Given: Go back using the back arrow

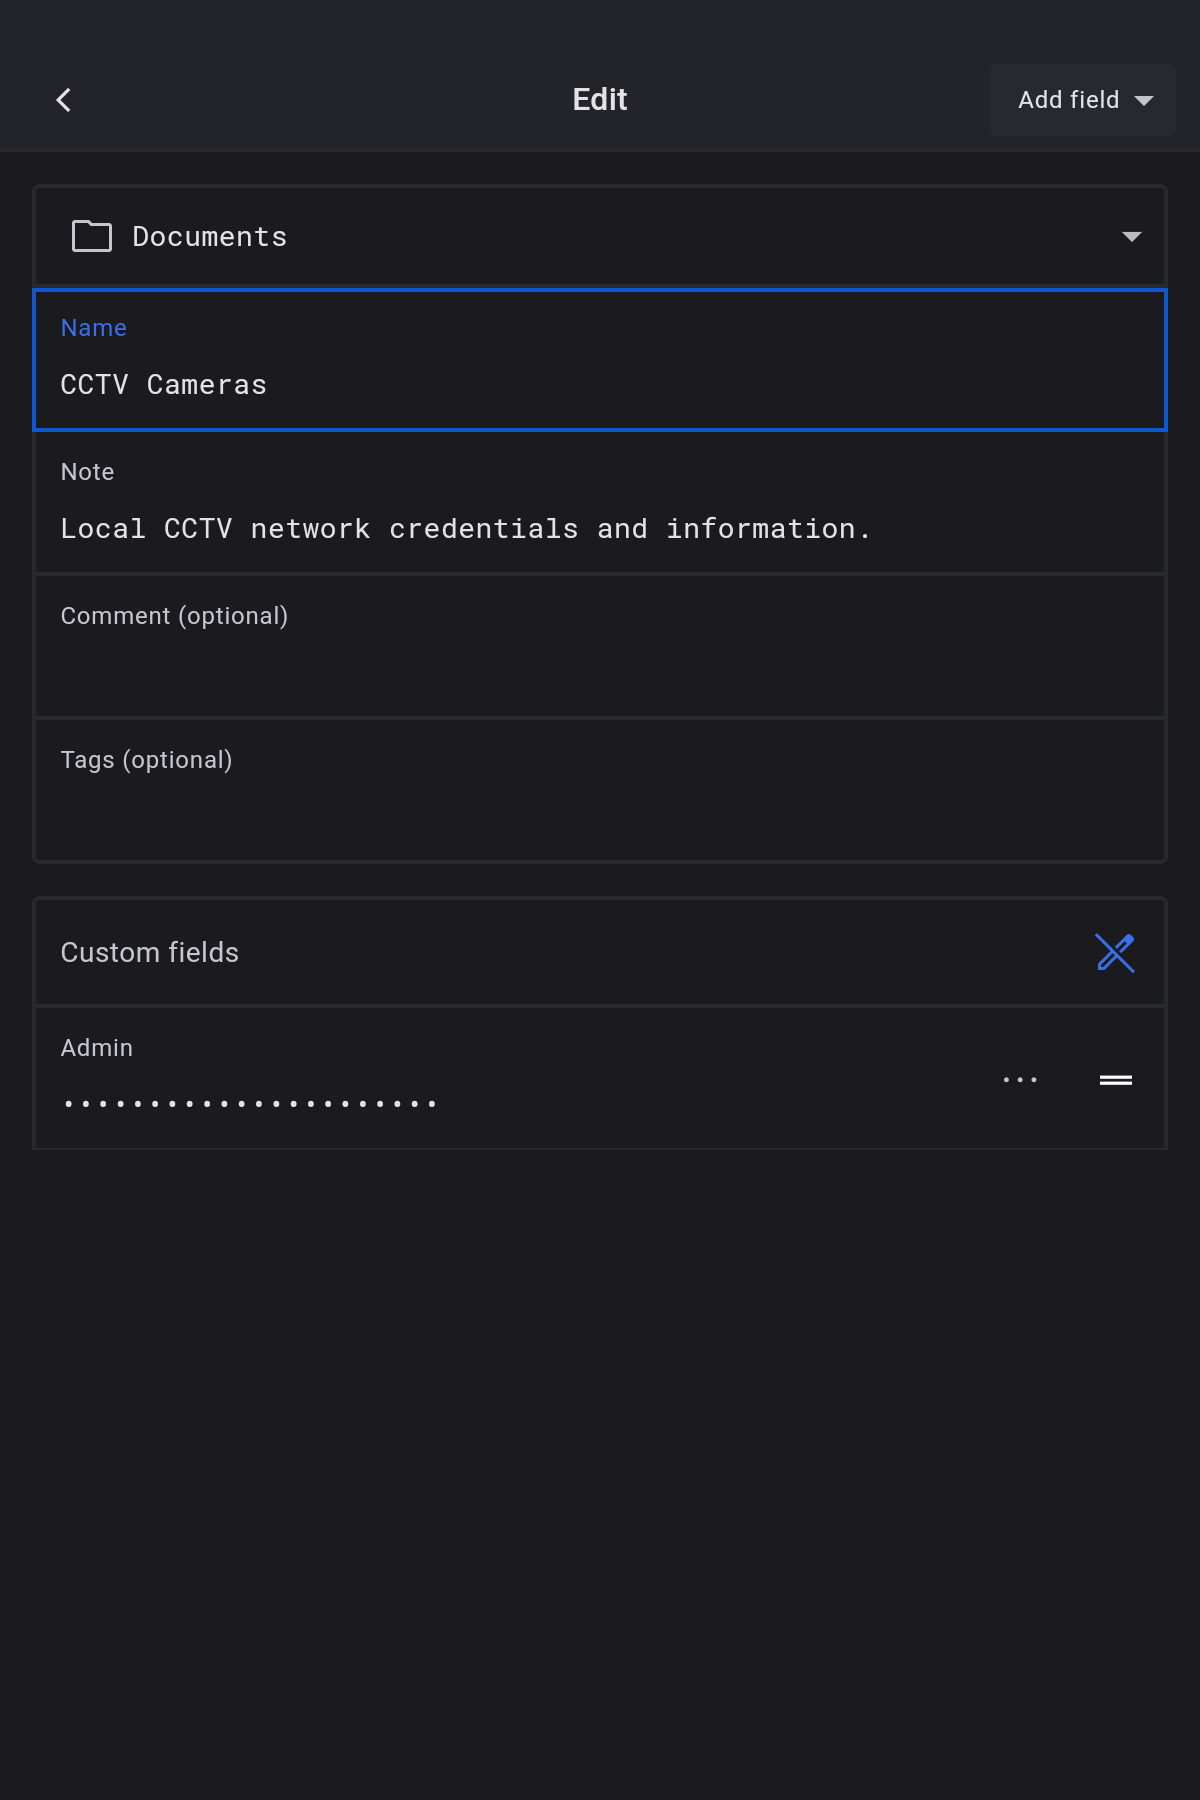Looking at the screenshot, I should [x=64, y=100].
